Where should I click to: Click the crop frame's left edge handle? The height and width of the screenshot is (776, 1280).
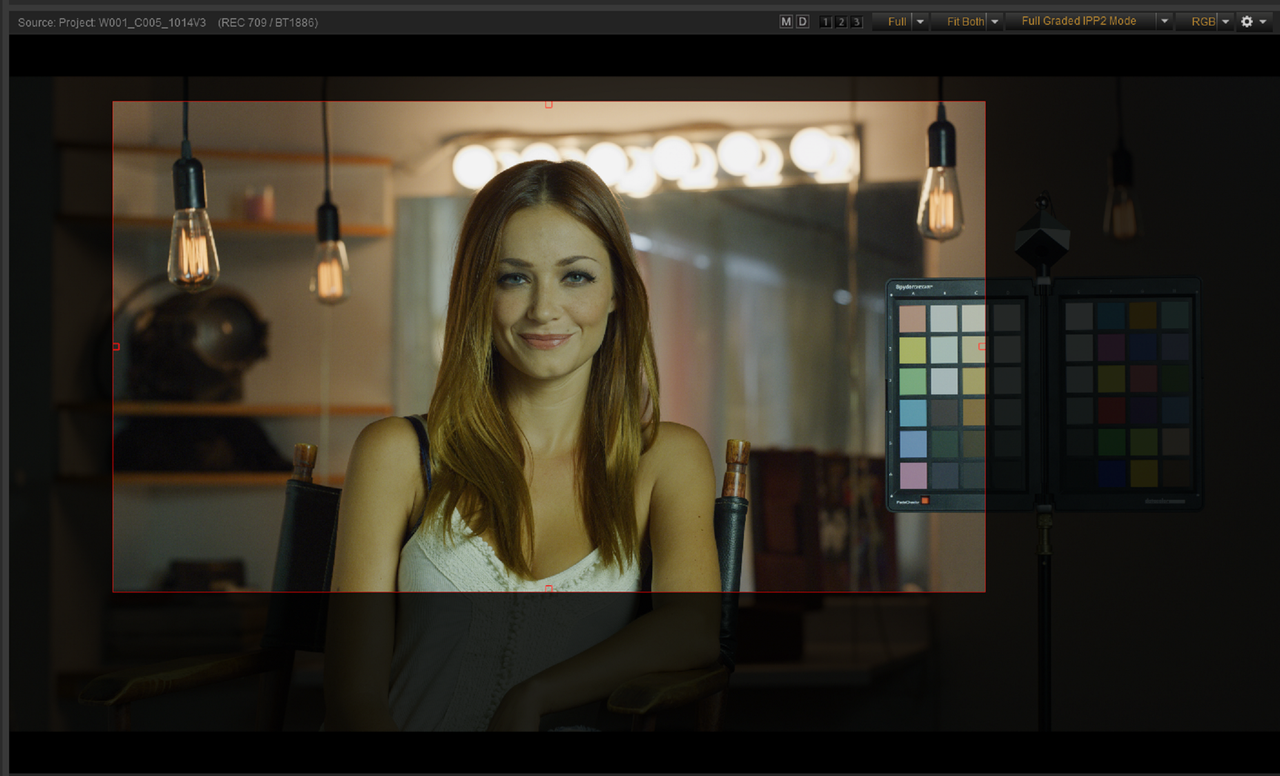[x=116, y=347]
